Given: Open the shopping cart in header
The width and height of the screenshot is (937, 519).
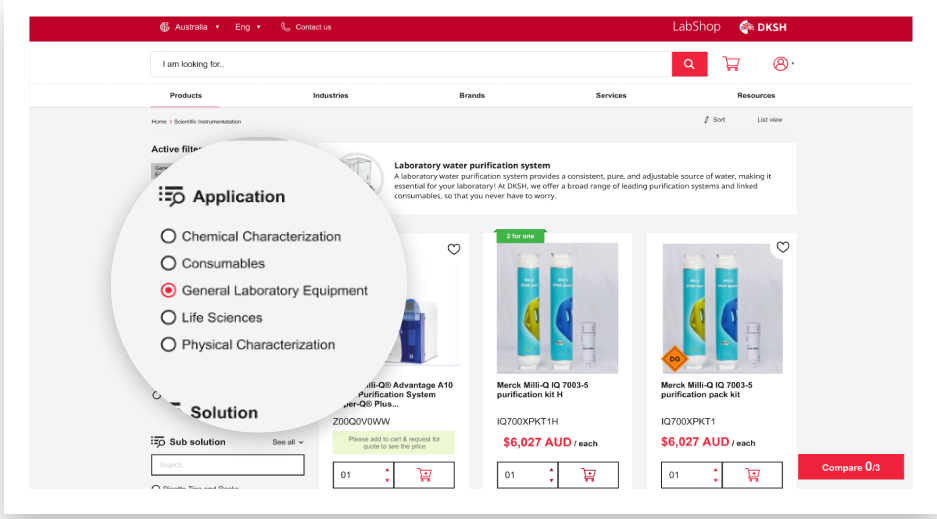Looking at the screenshot, I should click(731, 64).
